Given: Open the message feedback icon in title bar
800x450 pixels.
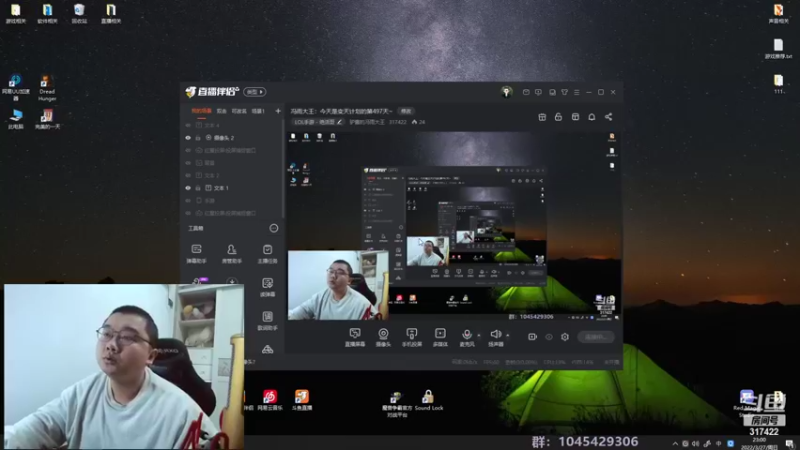Looking at the screenshot, I should coord(538,92).
